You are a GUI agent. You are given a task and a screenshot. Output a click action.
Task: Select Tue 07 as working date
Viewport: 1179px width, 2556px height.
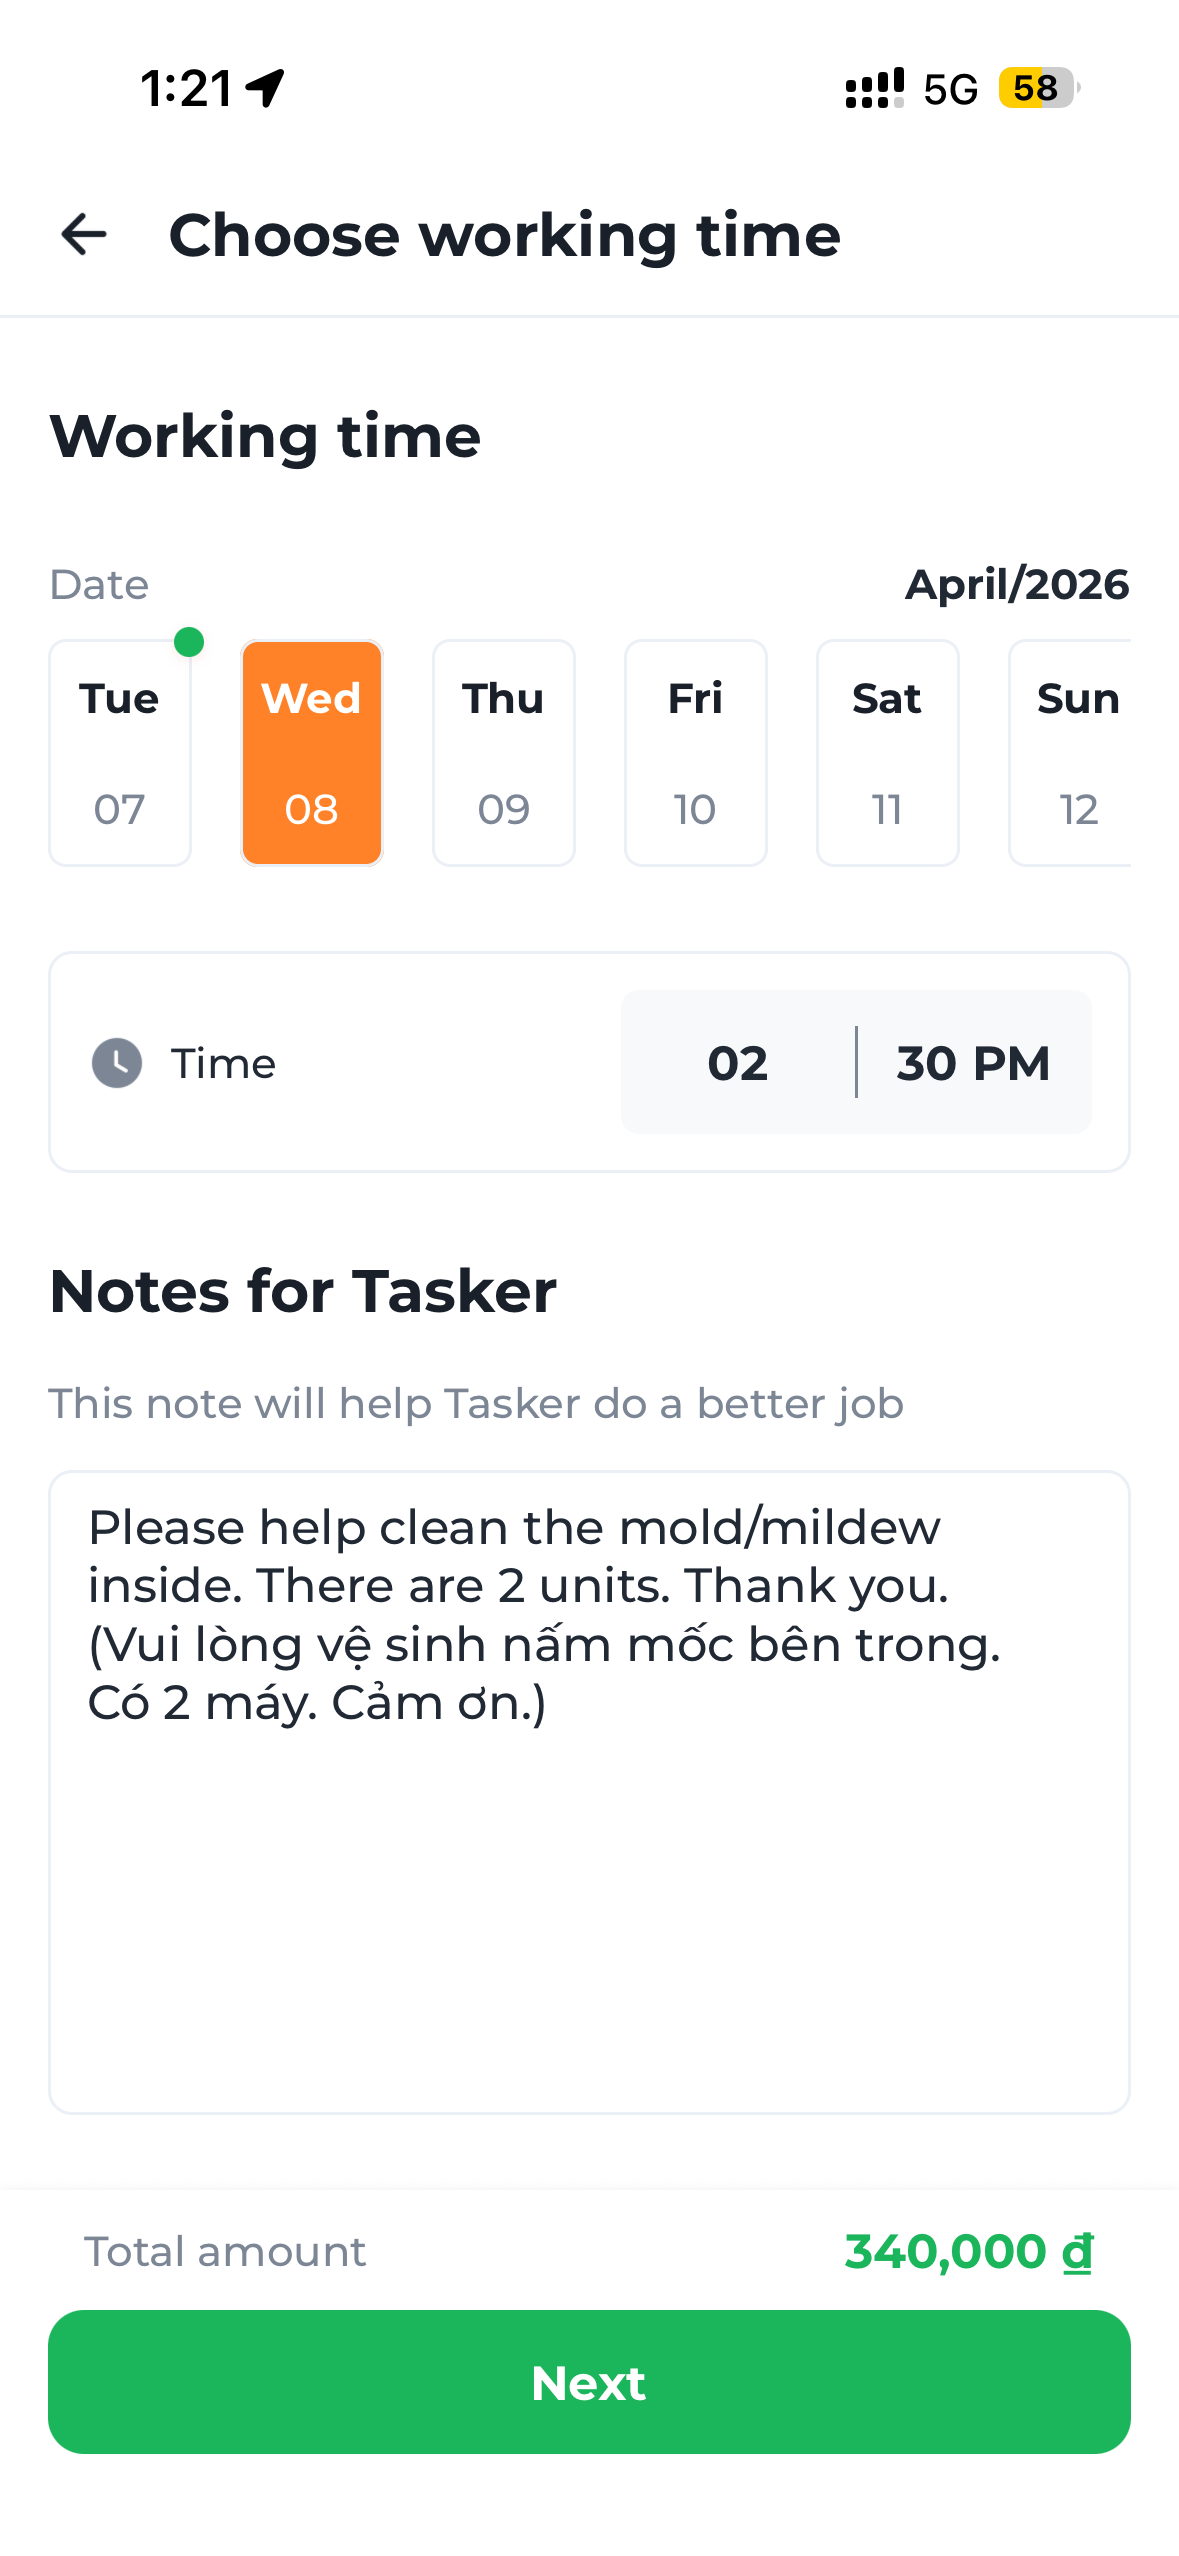[x=120, y=753]
